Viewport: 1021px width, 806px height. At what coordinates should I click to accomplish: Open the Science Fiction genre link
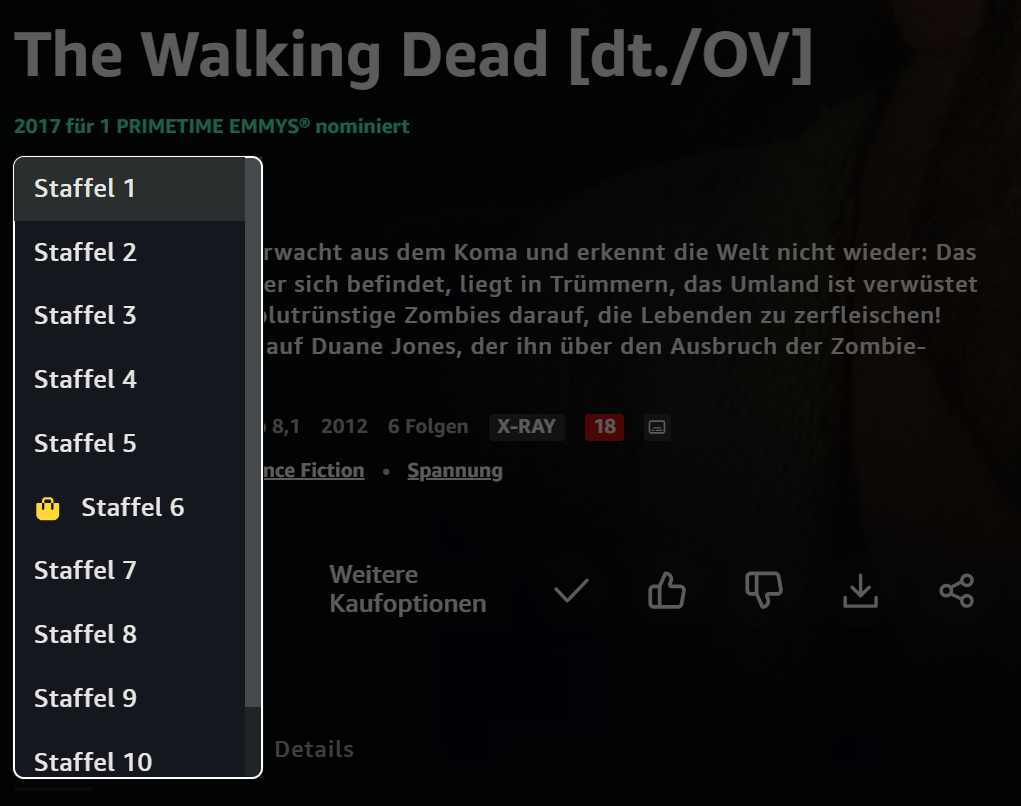[x=314, y=471]
